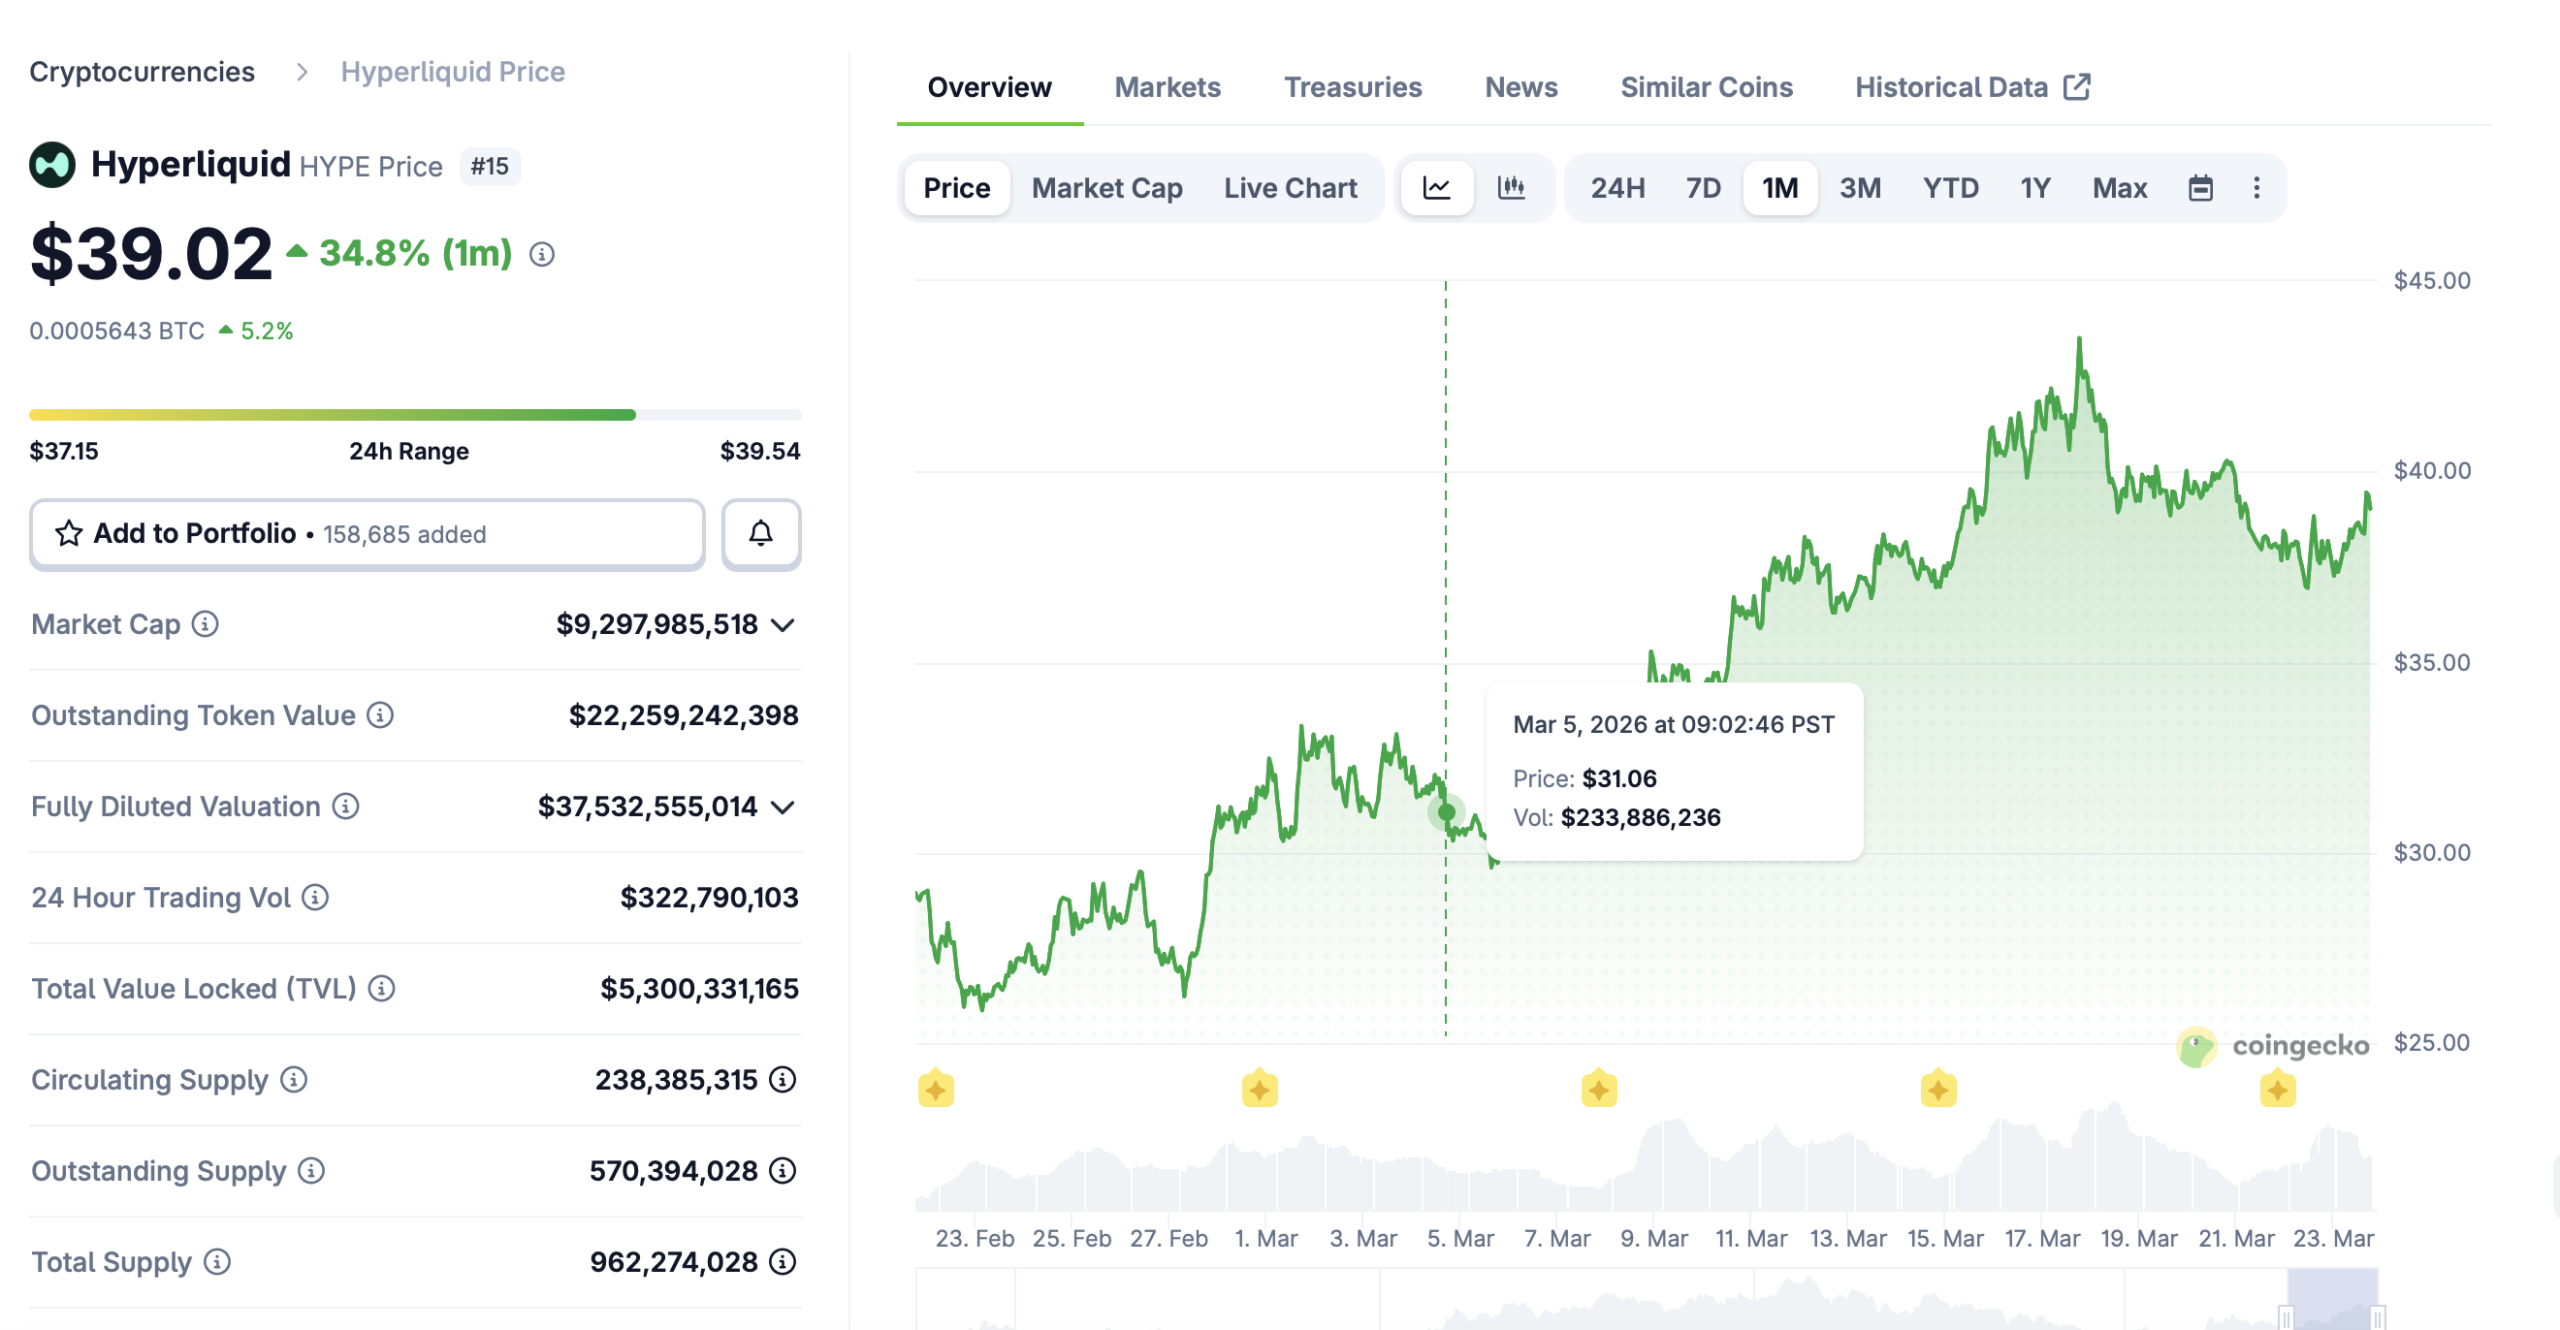Collapse the Outstanding Supply details icon
The width and height of the screenshot is (2560, 1330).
click(x=782, y=1170)
